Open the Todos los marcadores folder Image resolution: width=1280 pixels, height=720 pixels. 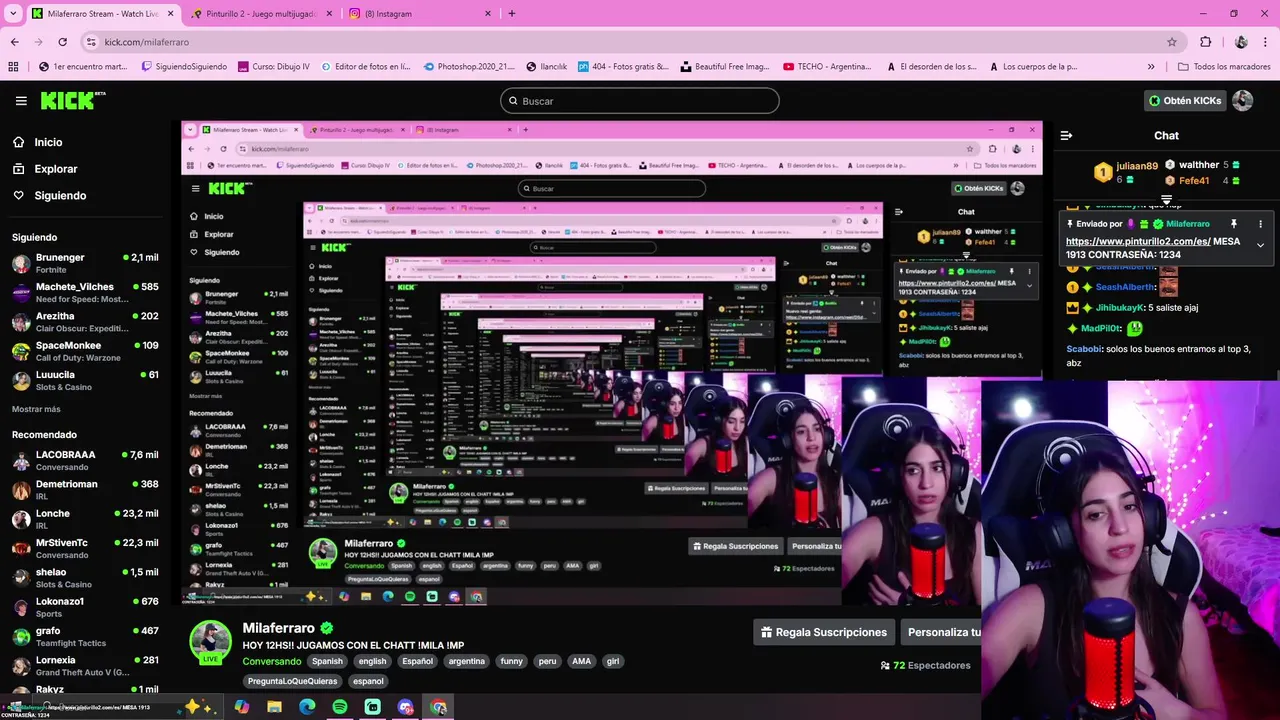point(1225,67)
